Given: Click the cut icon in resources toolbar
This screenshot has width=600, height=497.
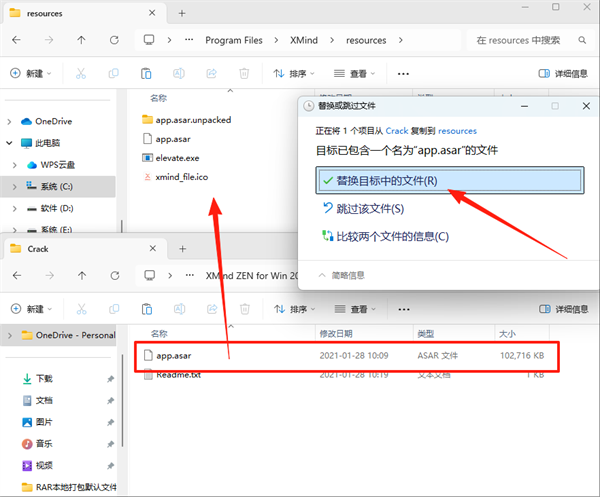Looking at the screenshot, I should [x=81, y=73].
